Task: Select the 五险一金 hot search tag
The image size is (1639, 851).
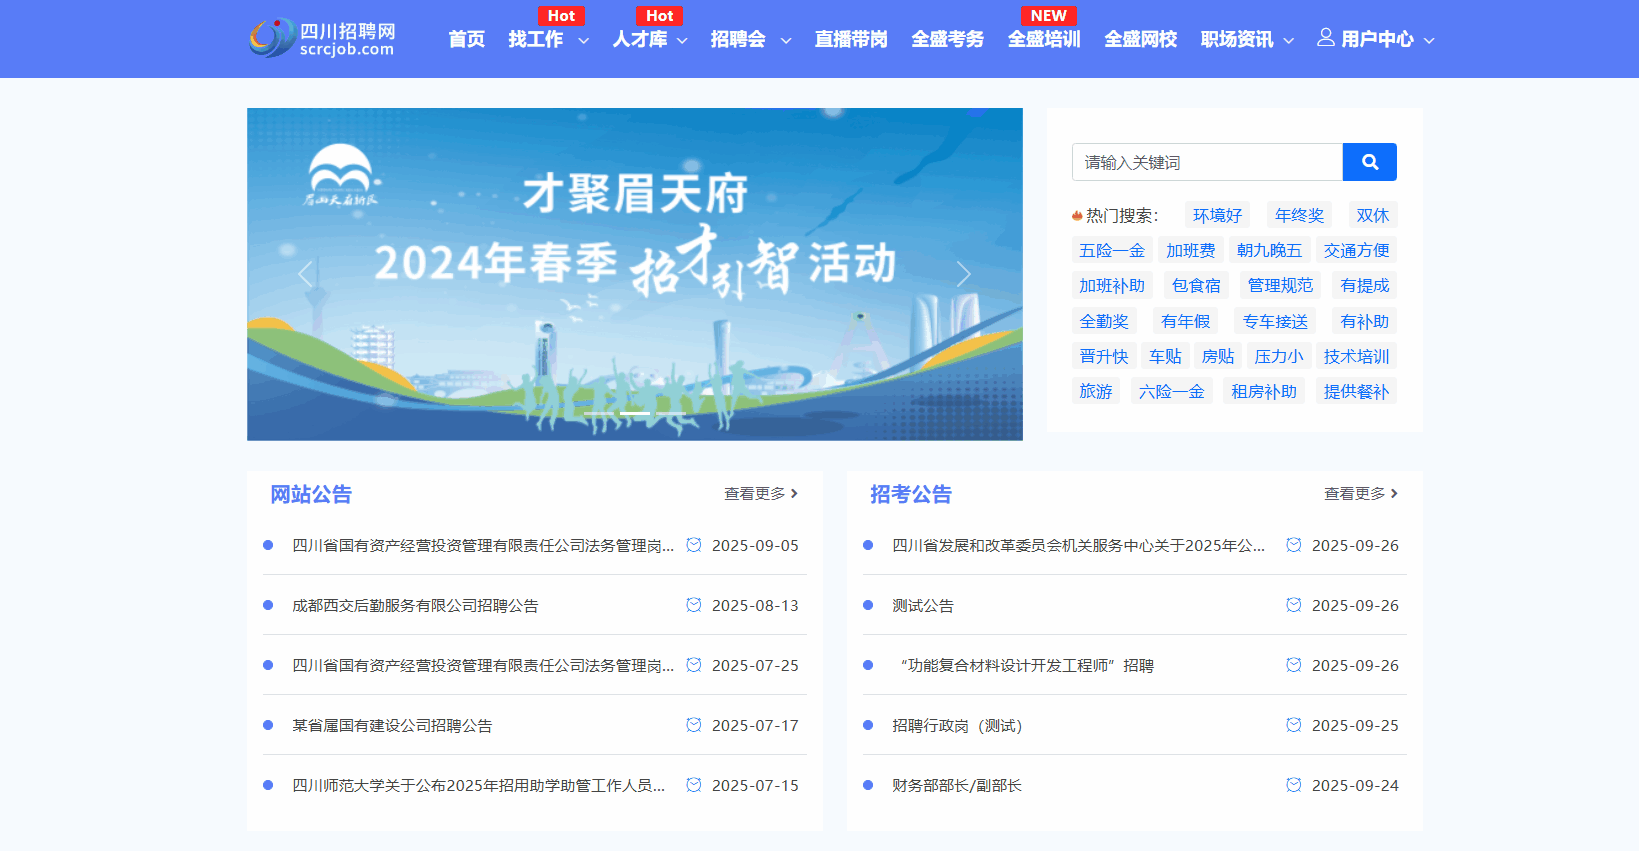Action: click(1111, 251)
